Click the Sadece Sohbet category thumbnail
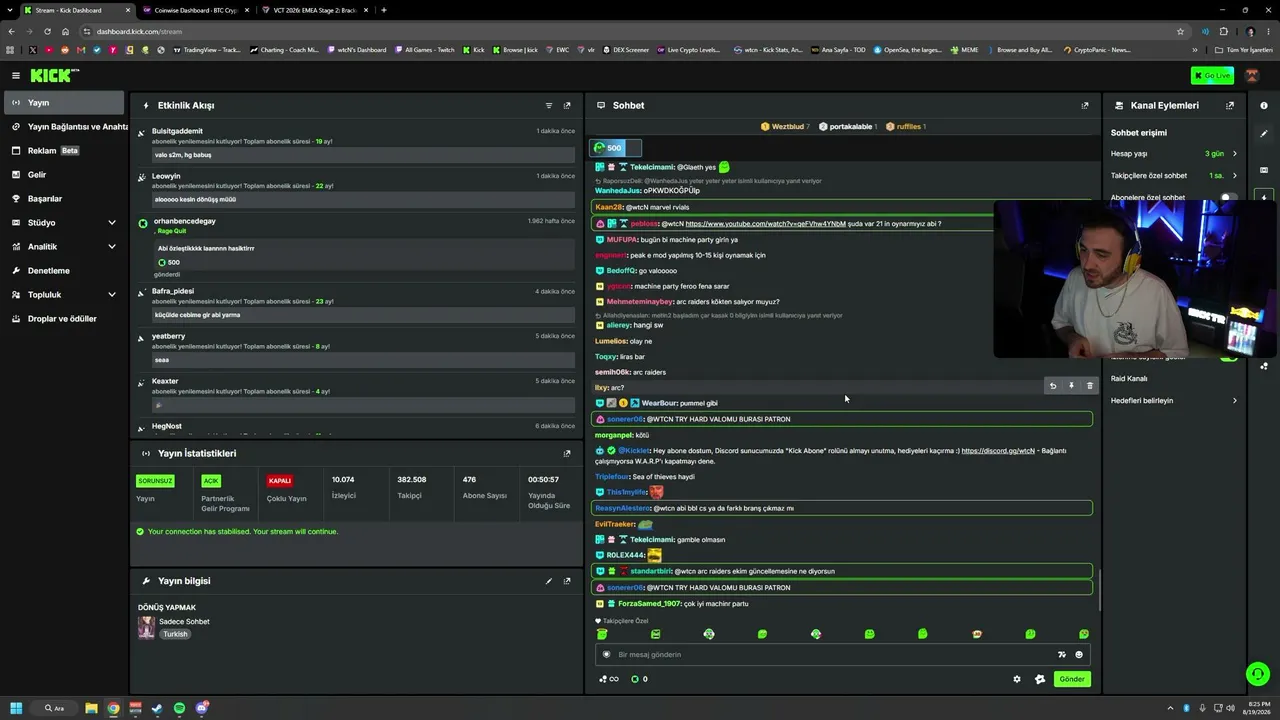Screen dimensions: 1280x720 tap(146, 627)
